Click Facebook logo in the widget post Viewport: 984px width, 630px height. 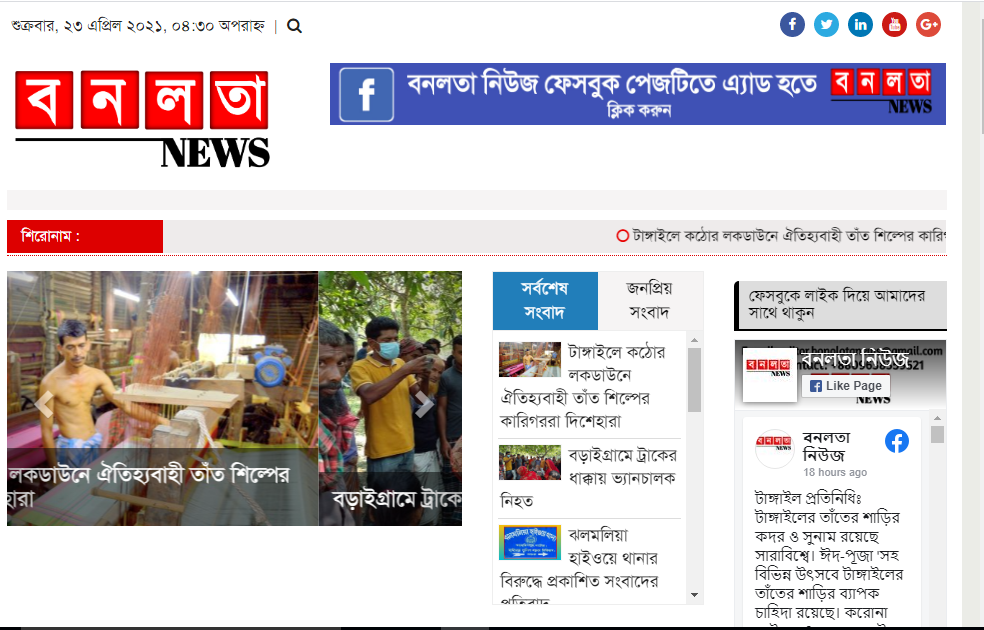click(897, 441)
